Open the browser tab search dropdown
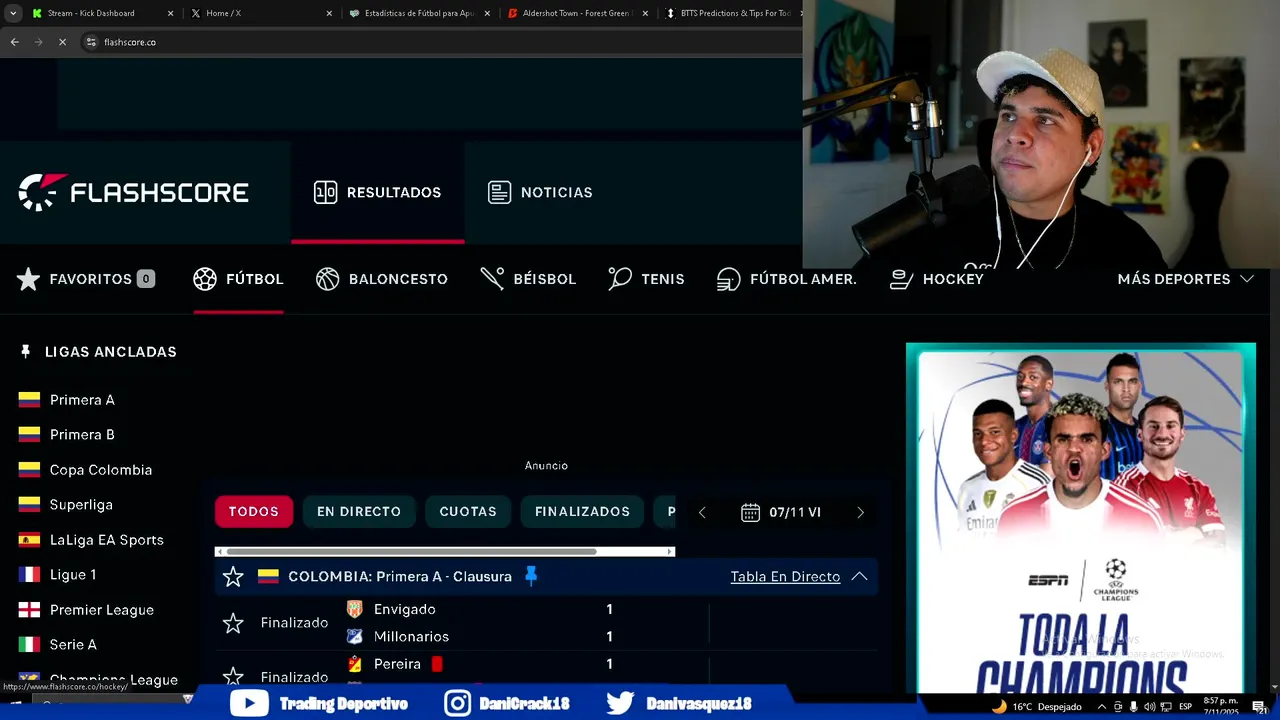 click(x=12, y=13)
